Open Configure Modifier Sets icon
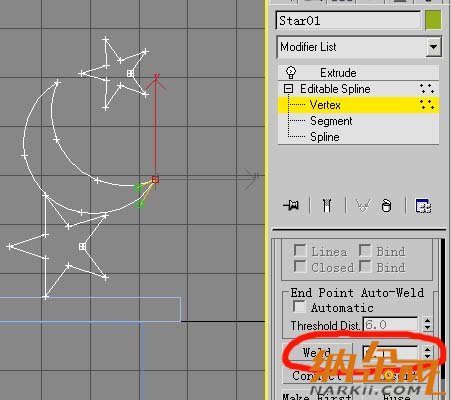The image size is (451, 400). 423,205
